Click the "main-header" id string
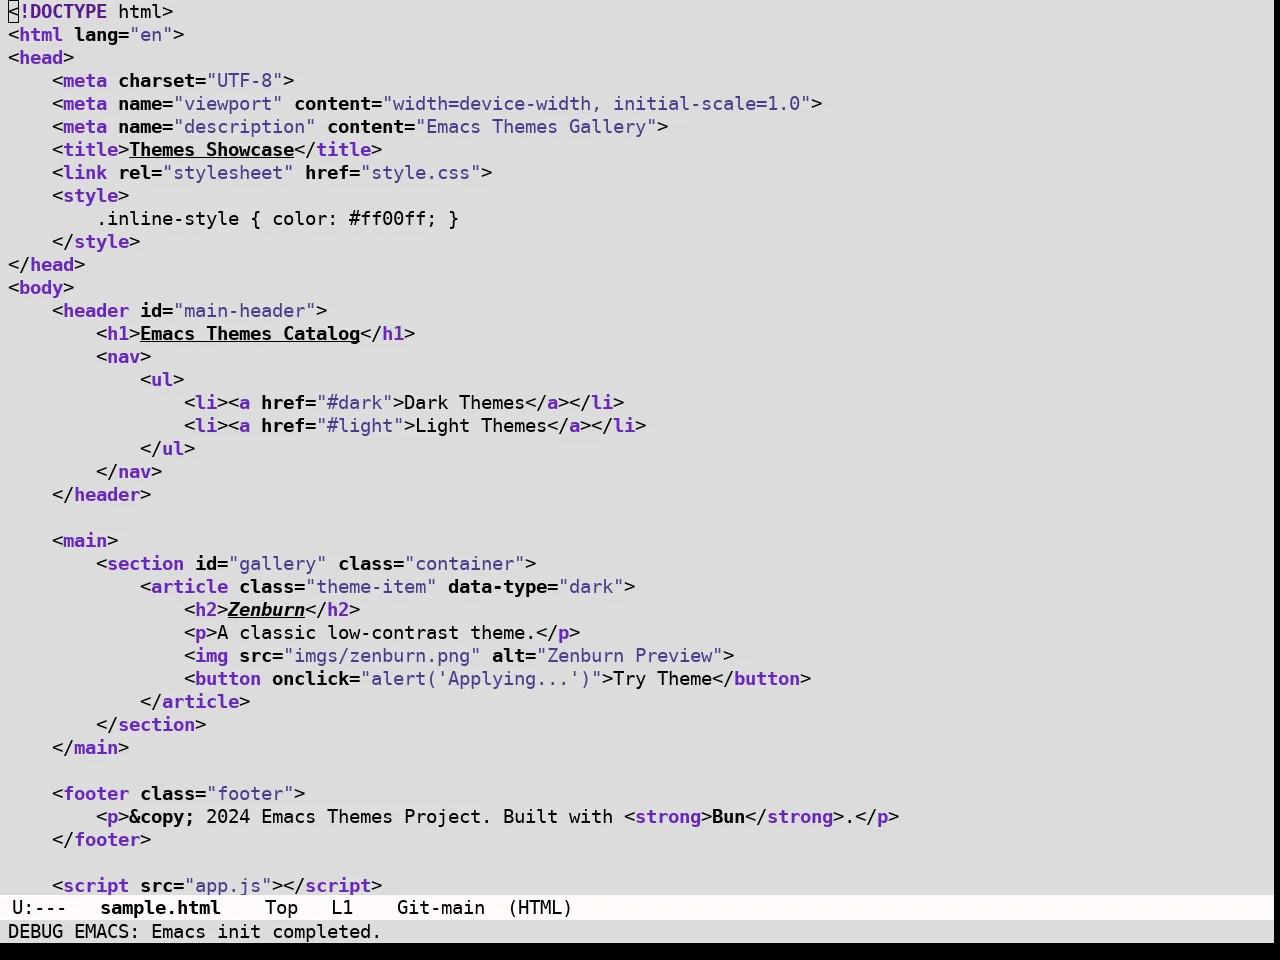This screenshot has width=1280, height=960. coord(244,311)
